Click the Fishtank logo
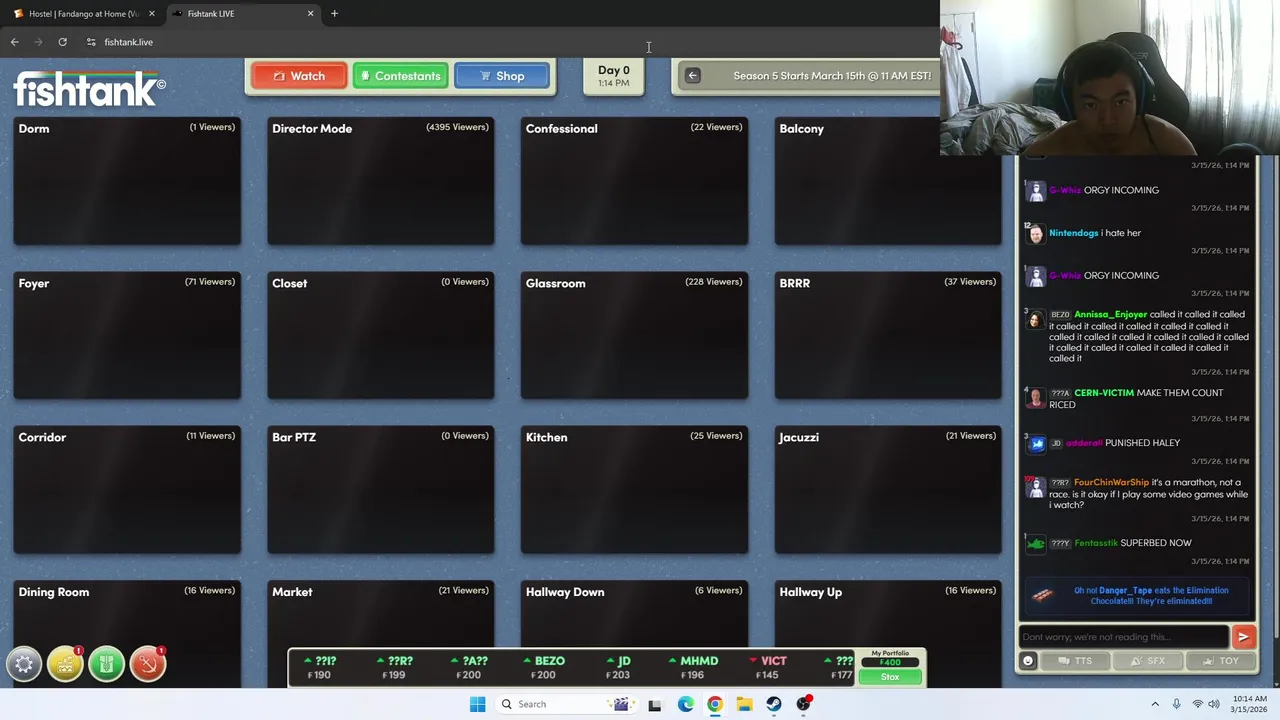The height and width of the screenshot is (720, 1280). pos(89,89)
